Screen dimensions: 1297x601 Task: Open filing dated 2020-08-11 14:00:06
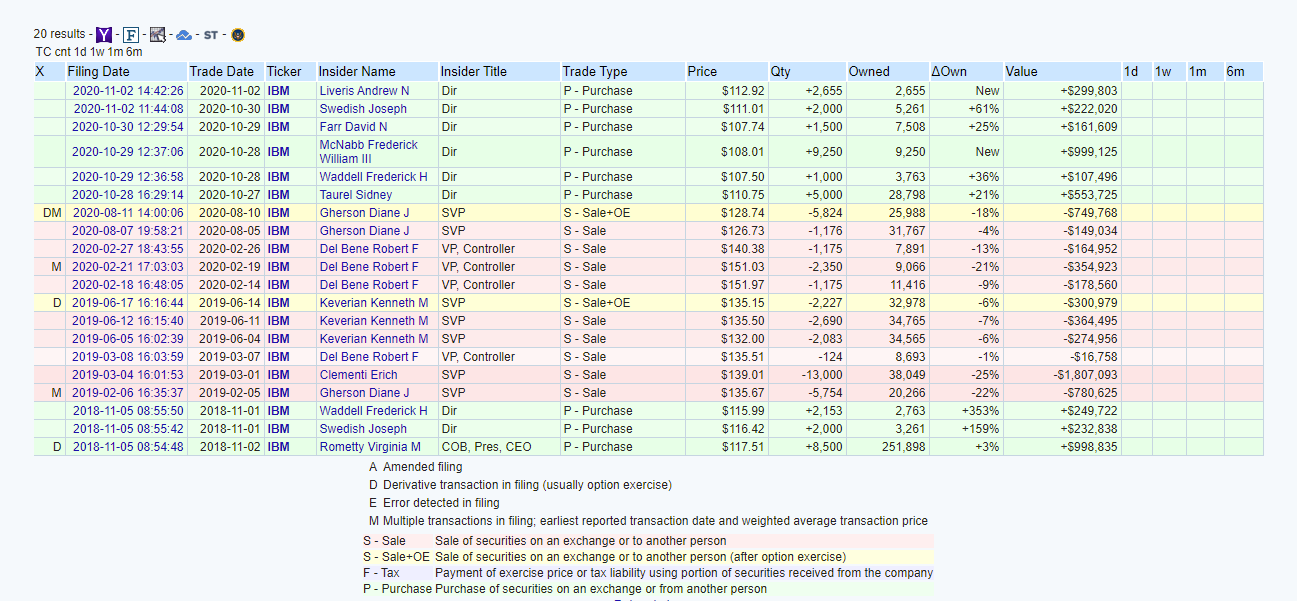[128, 213]
